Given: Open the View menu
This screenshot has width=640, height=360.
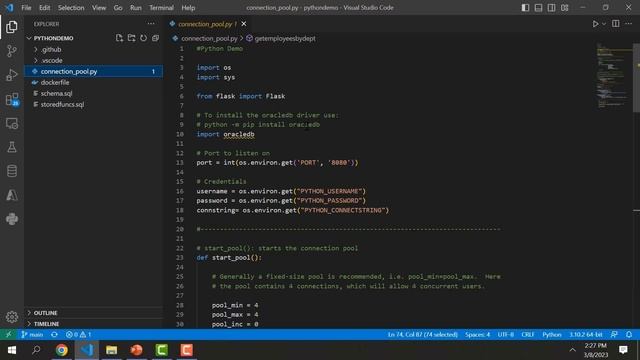Looking at the screenshot, I should [x=99, y=8].
